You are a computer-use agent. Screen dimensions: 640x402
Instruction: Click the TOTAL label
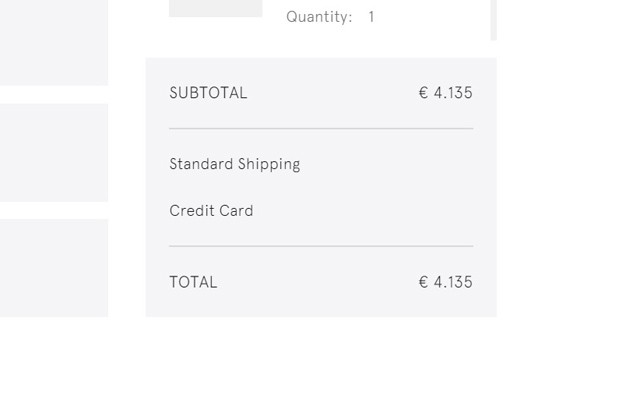tap(193, 282)
